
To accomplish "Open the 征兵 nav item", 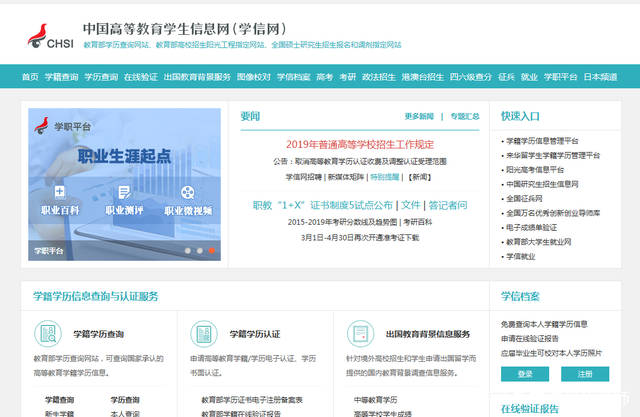I will tap(506, 77).
